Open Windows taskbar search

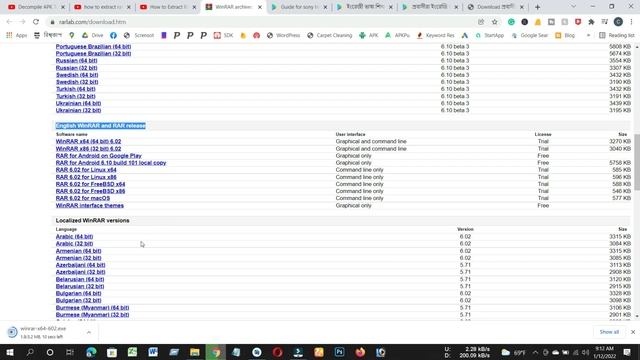[30, 352]
